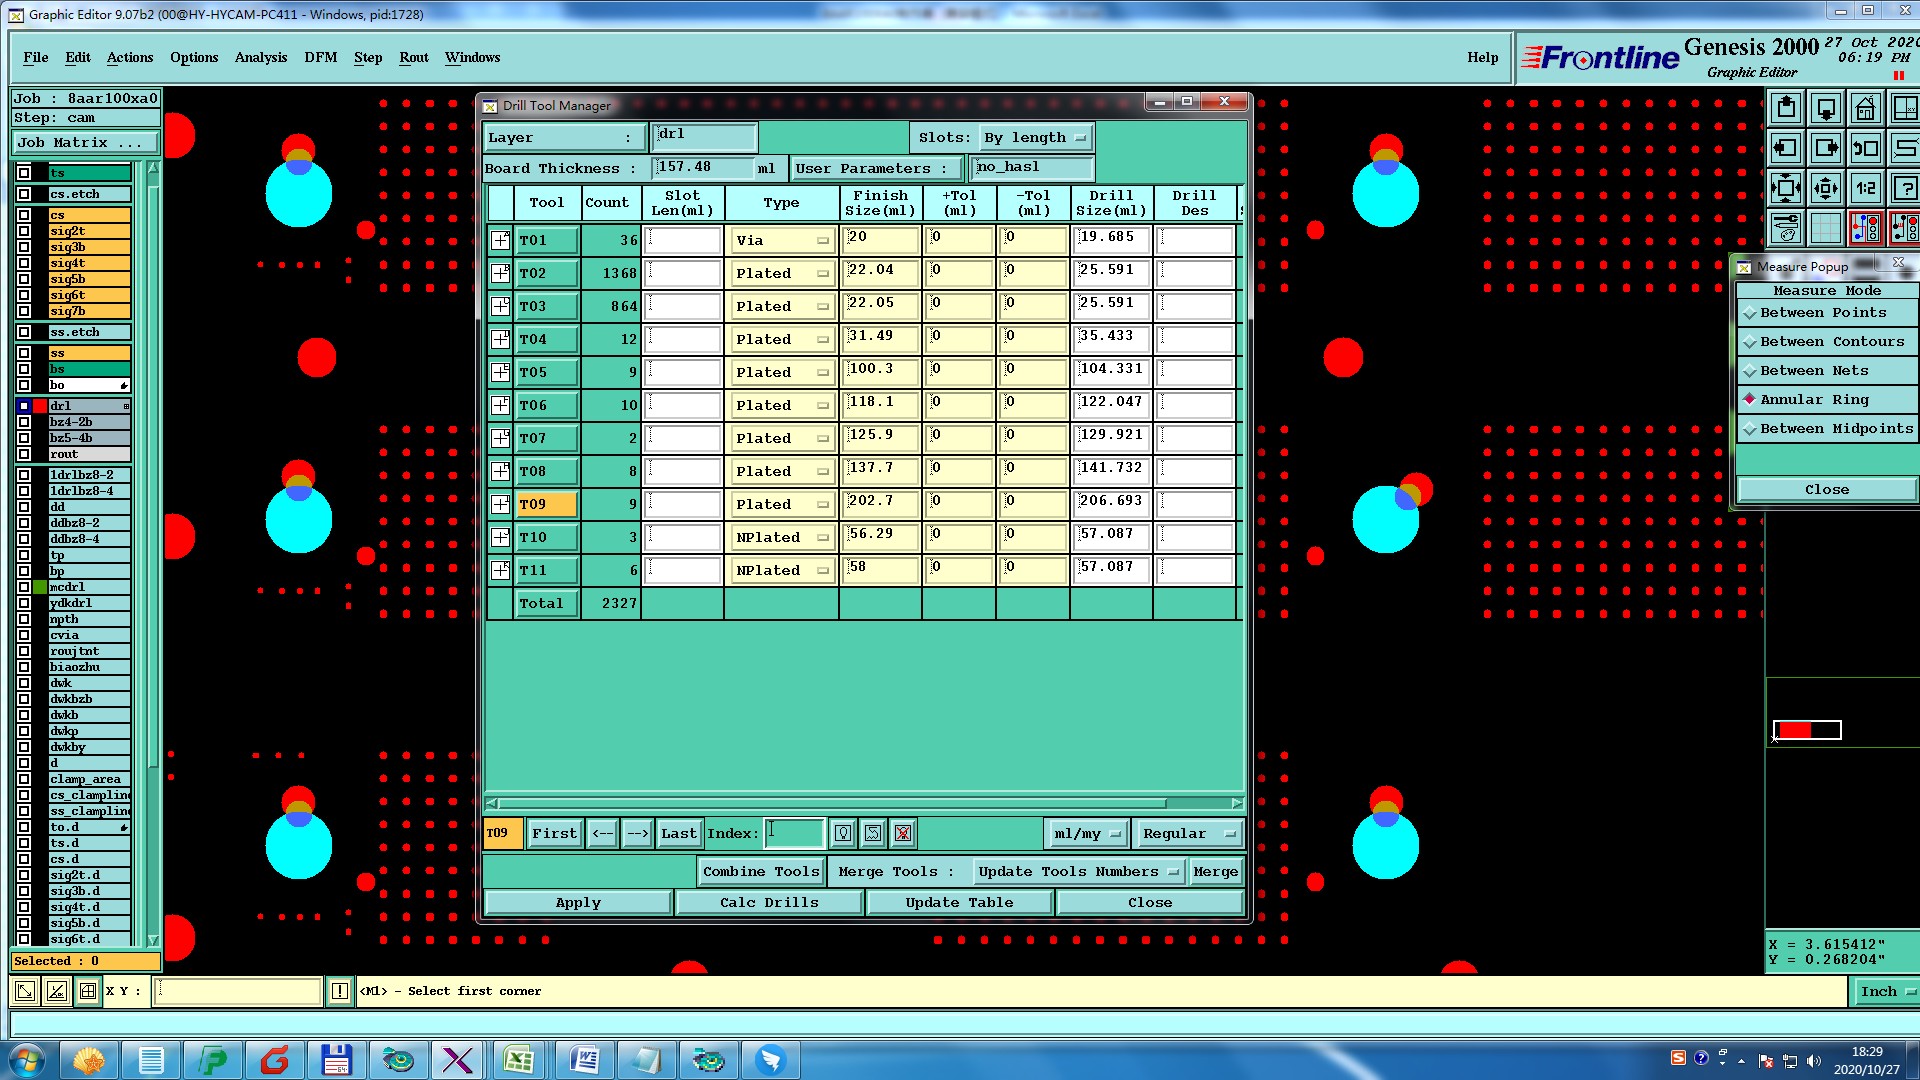This screenshot has height=1080, width=1920.
Task: Expand the T05 tool row
Action: click(x=500, y=372)
